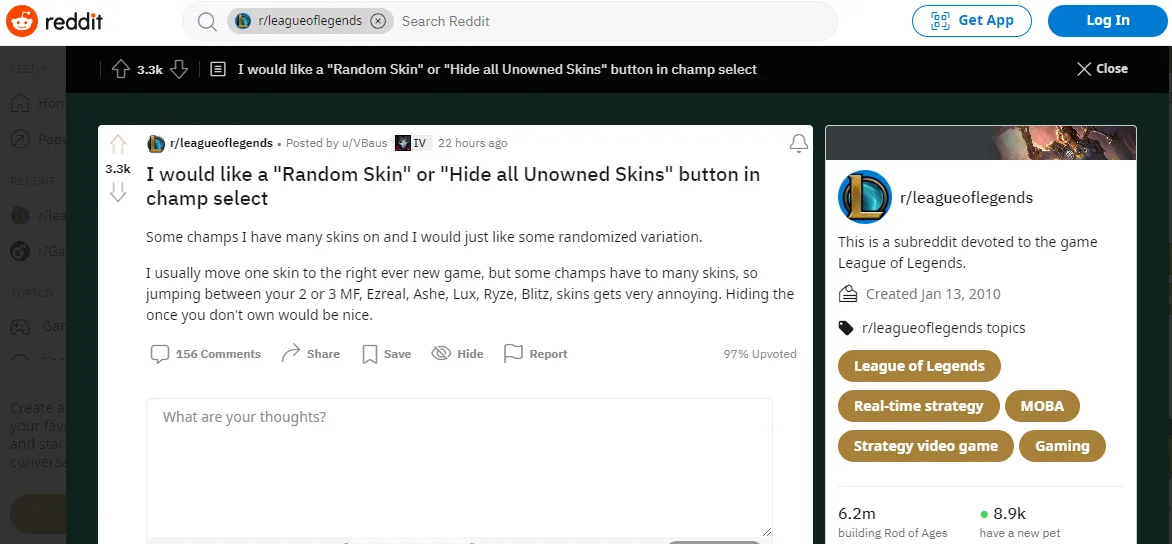Click the Created Jan 13, 2010 text

pyautogui.click(x=933, y=294)
